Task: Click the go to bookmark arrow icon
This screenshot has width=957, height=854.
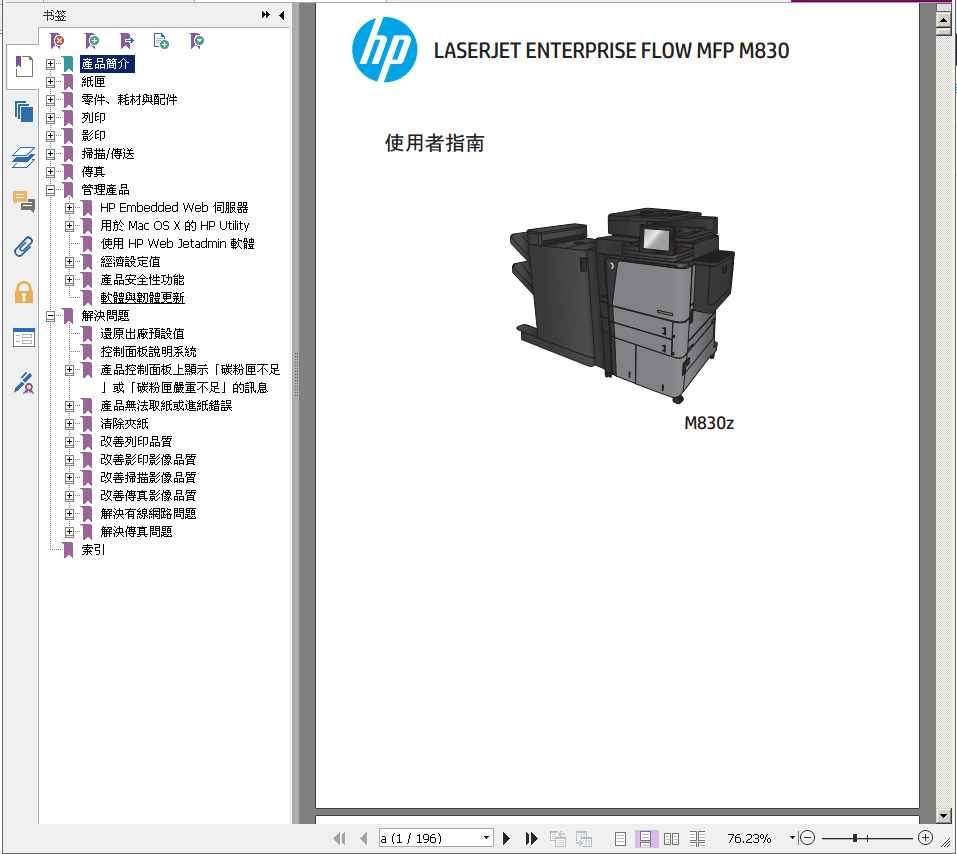Action: point(126,41)
